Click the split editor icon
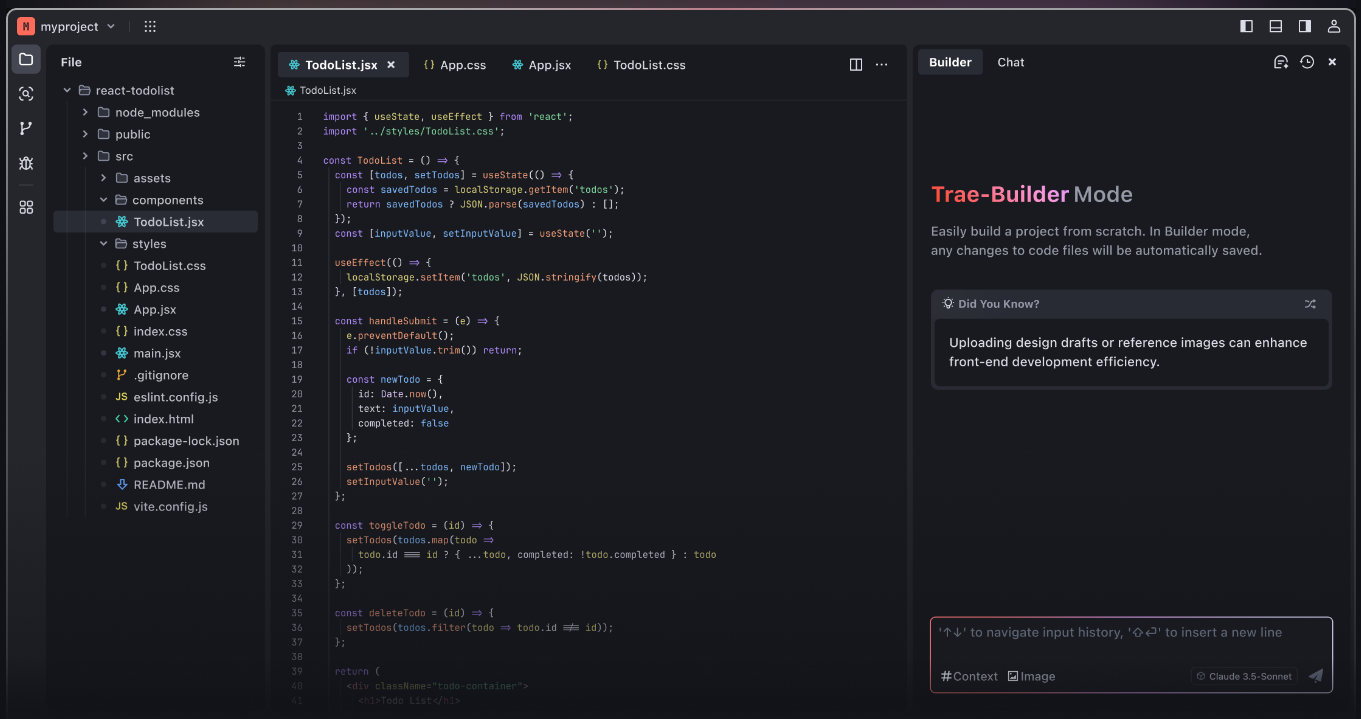Viewport: 1361px width, 719px height. pyautogui.click(x=856, y=65)
